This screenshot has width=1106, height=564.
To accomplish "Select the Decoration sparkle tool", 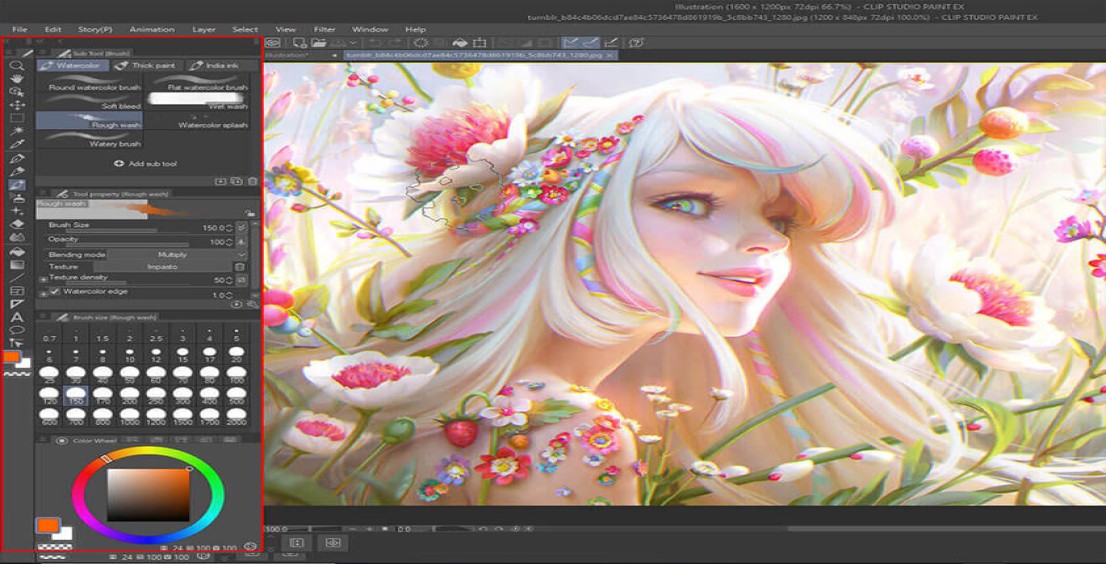I will (17, 211).
